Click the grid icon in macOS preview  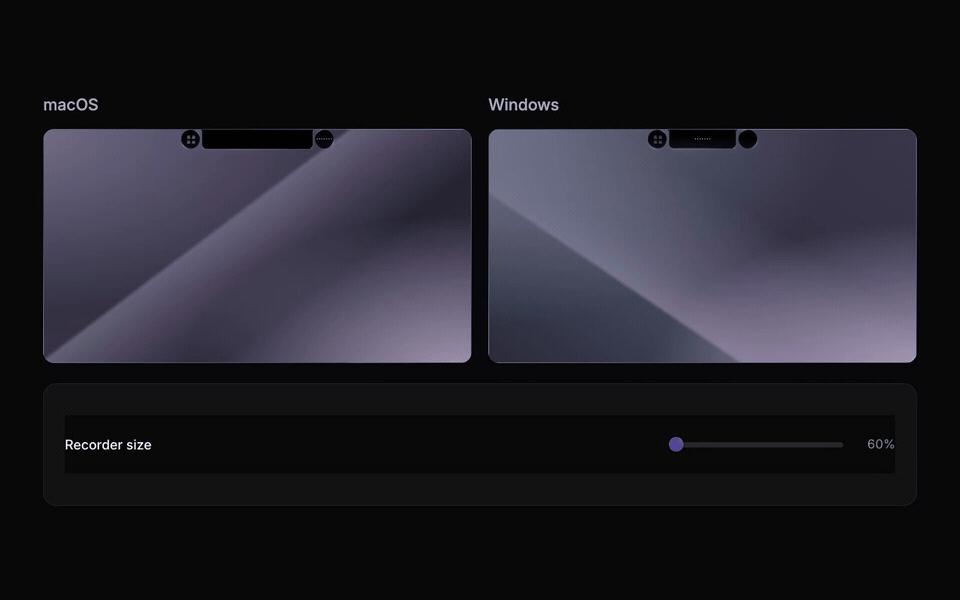tap(190, 139)
